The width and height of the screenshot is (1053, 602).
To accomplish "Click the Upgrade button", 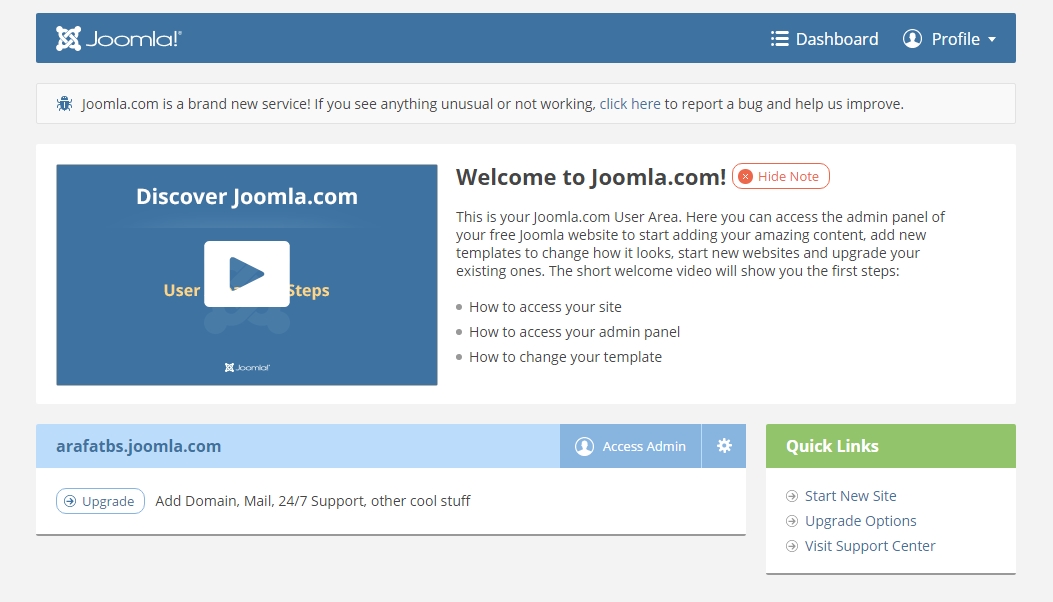I will click(100, 501).
